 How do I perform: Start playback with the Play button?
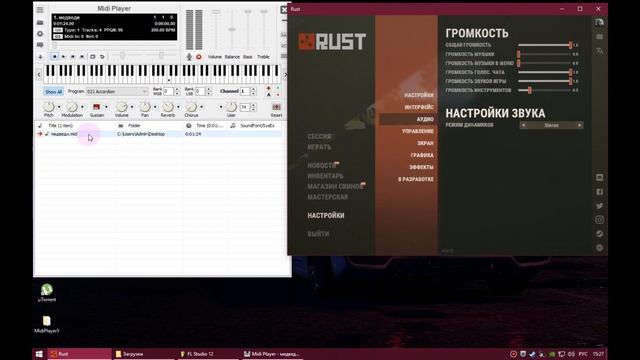64,57
